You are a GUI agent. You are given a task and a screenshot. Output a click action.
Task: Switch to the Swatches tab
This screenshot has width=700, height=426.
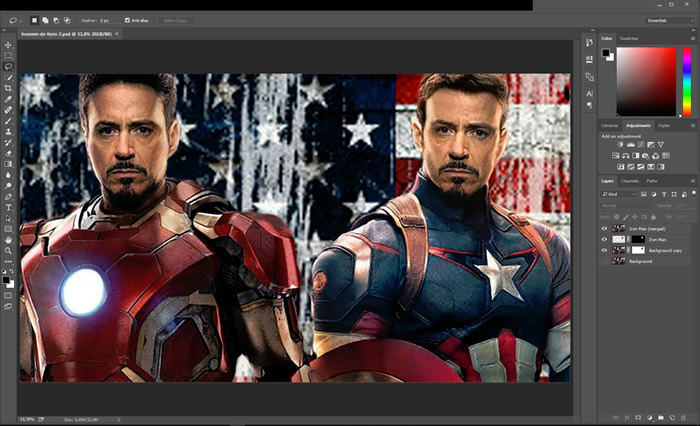[629, 38]
